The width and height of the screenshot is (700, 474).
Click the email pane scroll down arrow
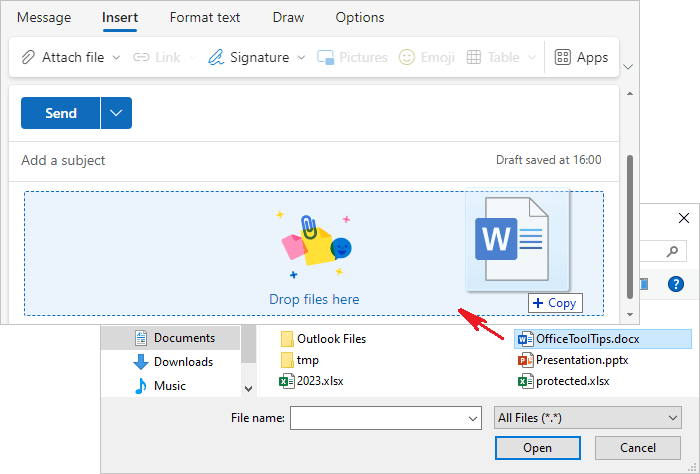630,315
